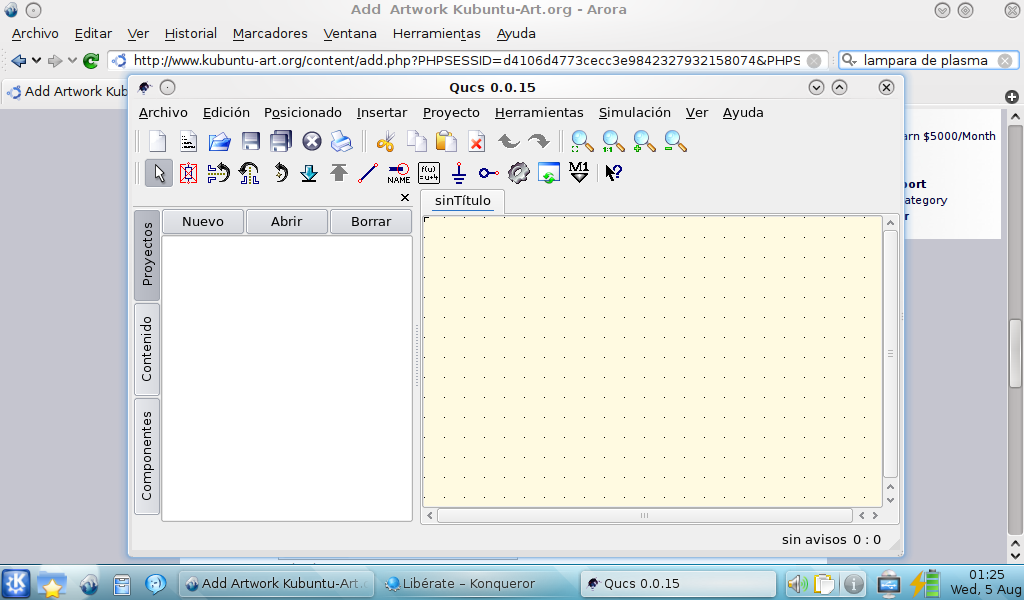This screenshot has width=1024, height=600.
Task: Click the Arora URL address field
Action: [x=468, y=61]
